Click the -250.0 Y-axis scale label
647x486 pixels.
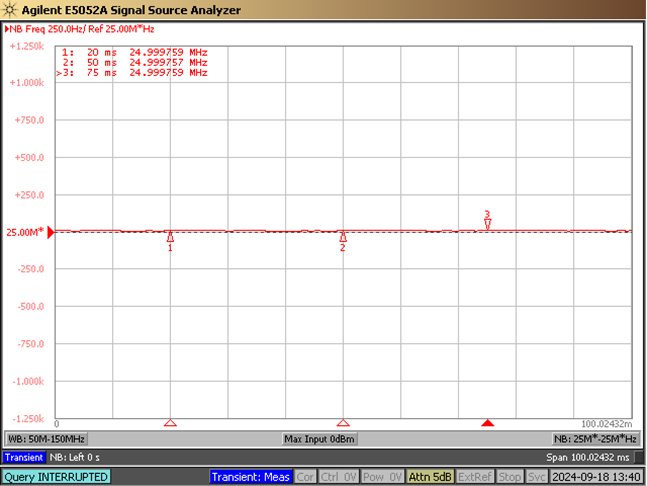click(31, 269)
